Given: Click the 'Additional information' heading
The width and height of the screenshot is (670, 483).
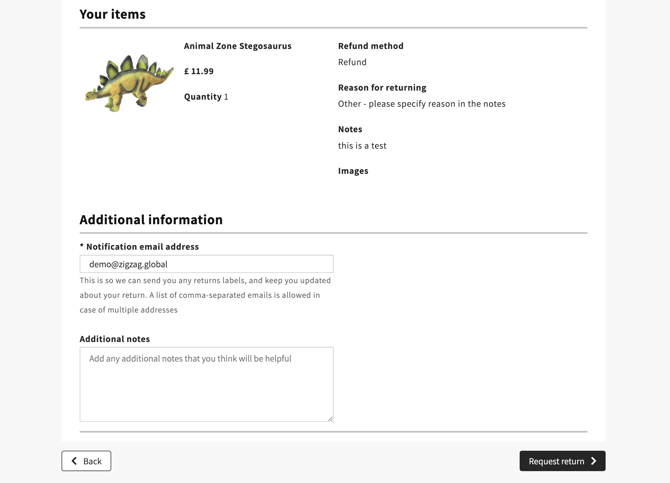Looking at the screenshot, I should 151,220.
